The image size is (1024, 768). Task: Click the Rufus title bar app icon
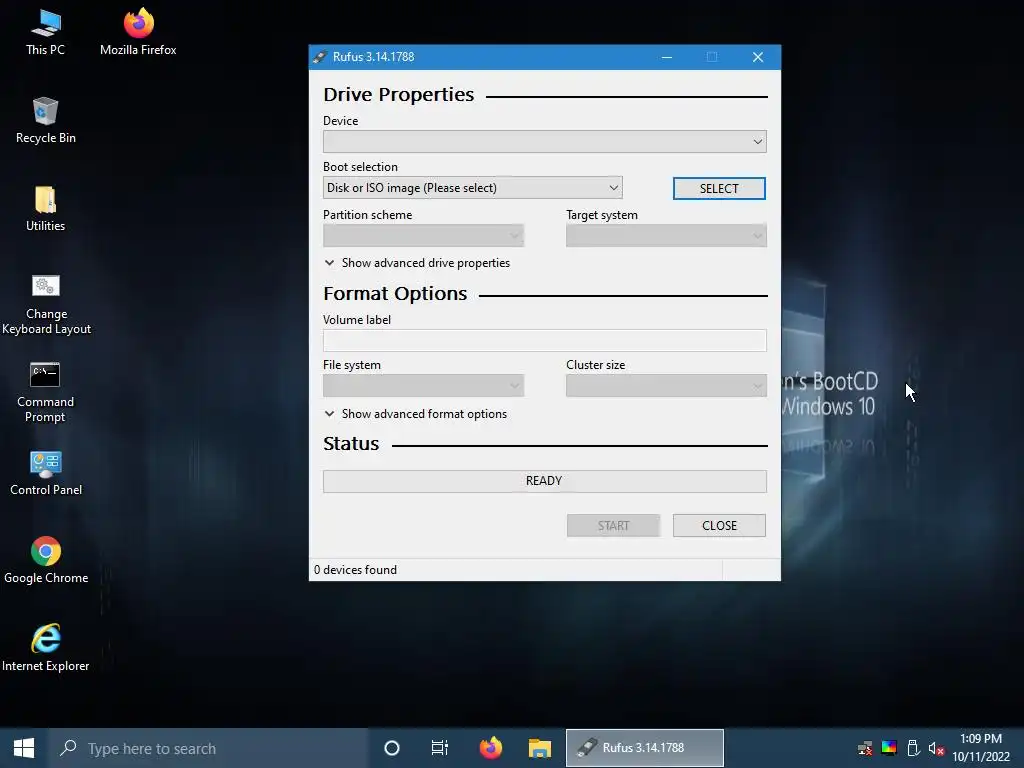(x=319, y=57)
